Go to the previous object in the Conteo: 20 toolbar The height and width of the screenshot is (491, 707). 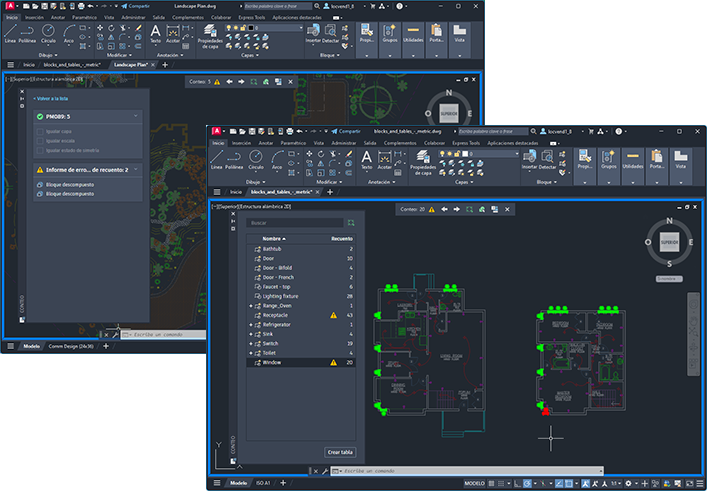[445, 209]
